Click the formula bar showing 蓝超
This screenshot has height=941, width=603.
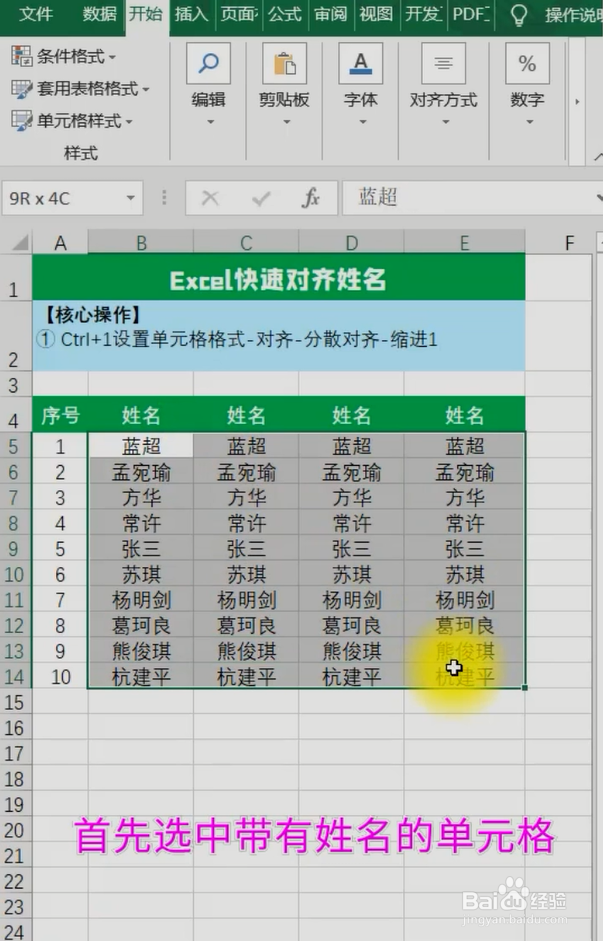pos(472,197)
